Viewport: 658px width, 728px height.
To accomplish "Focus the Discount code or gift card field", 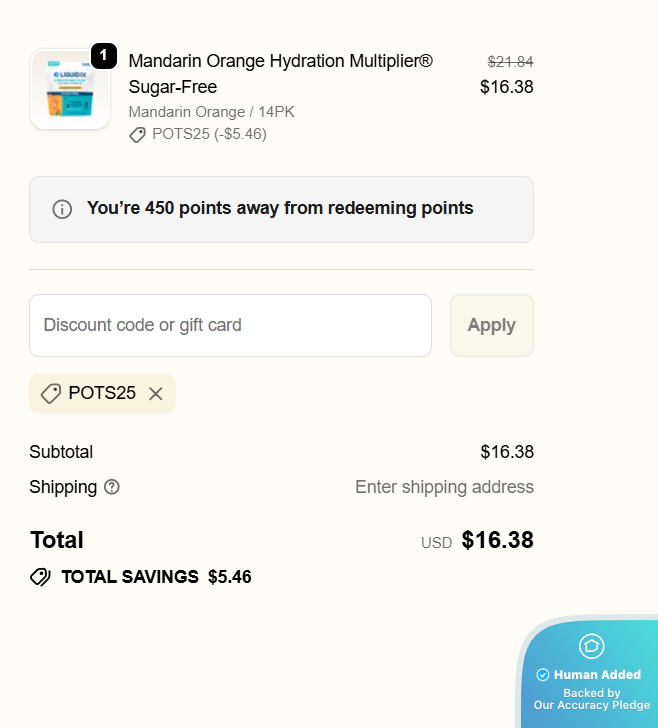I will point(230,325).
